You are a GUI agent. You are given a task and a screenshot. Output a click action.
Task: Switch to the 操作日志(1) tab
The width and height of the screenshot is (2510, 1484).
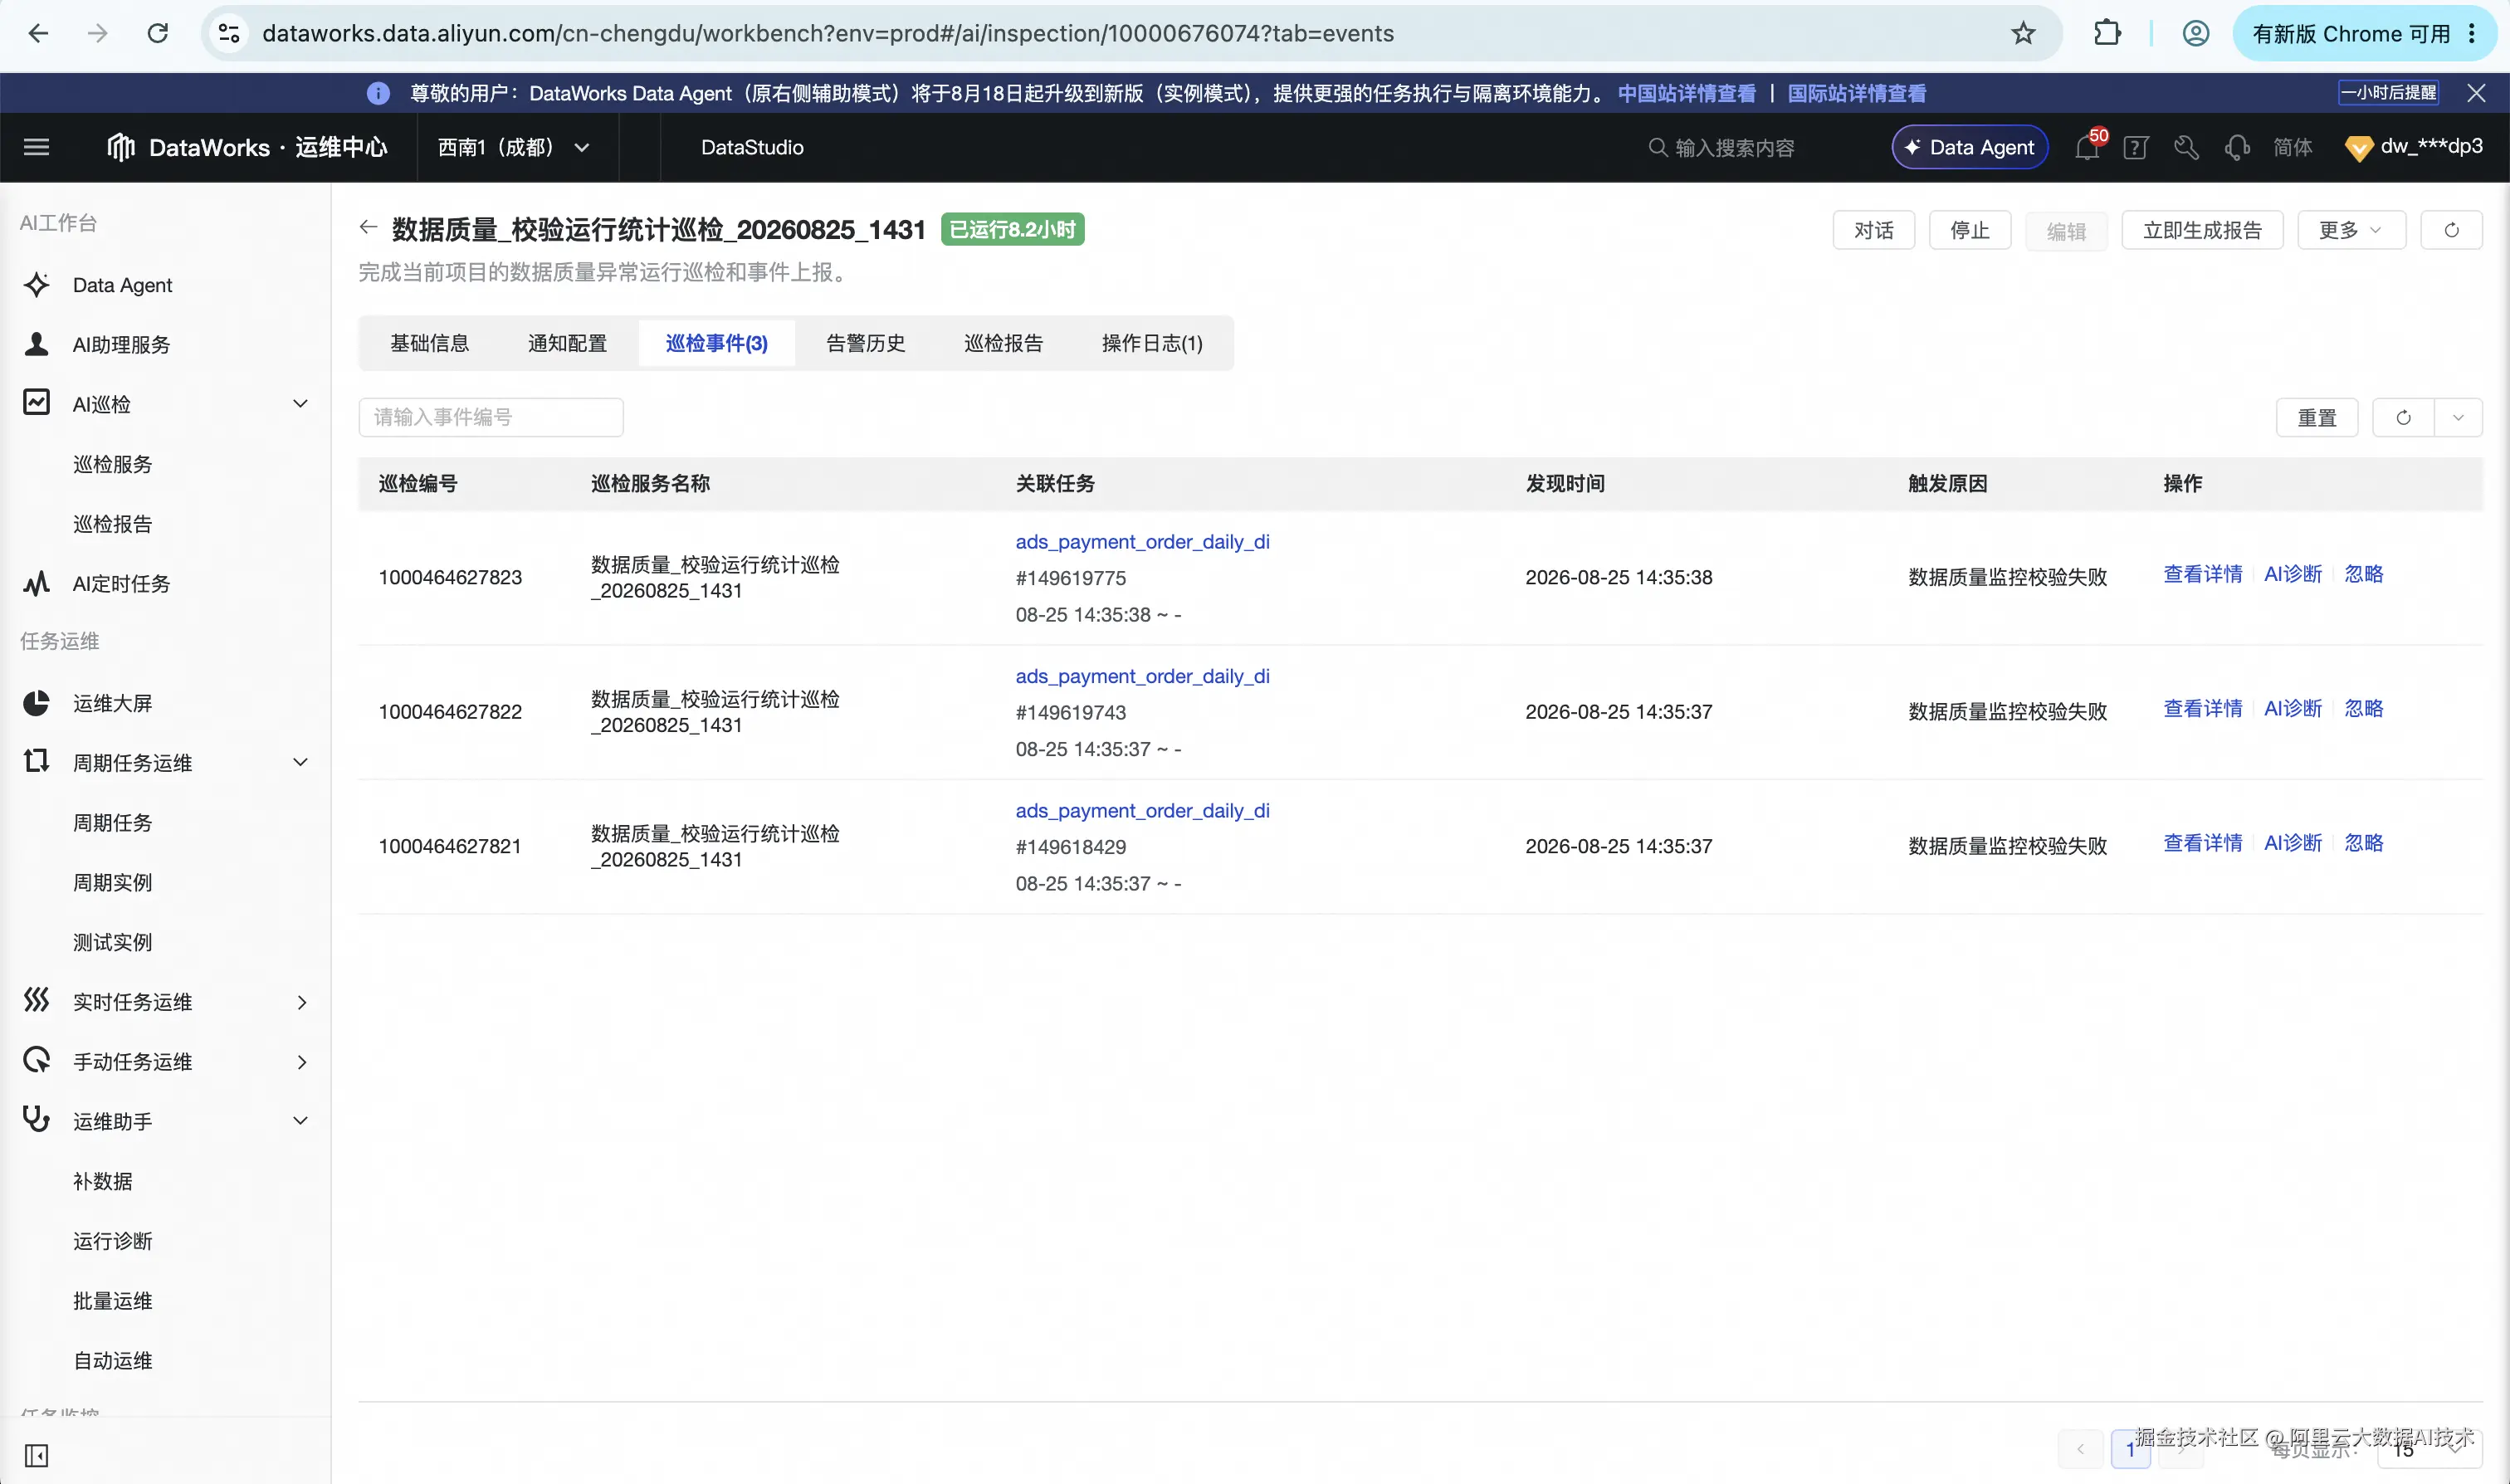point(1152,343)
